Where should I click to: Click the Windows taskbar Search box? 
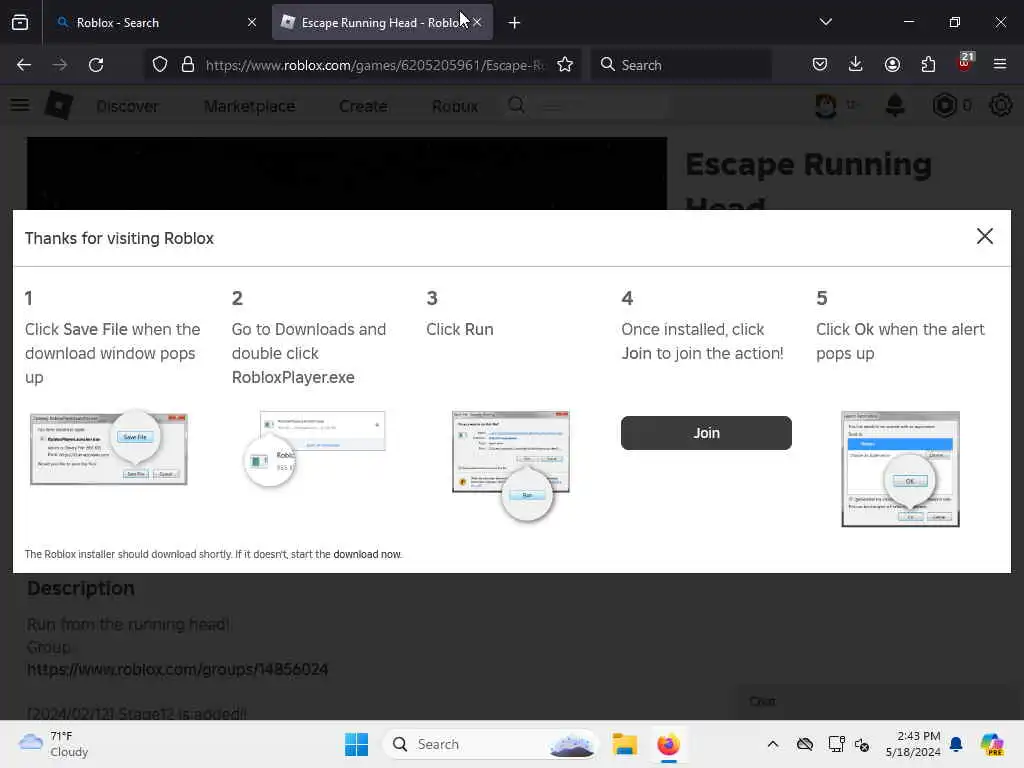click(x=490, y=744)
